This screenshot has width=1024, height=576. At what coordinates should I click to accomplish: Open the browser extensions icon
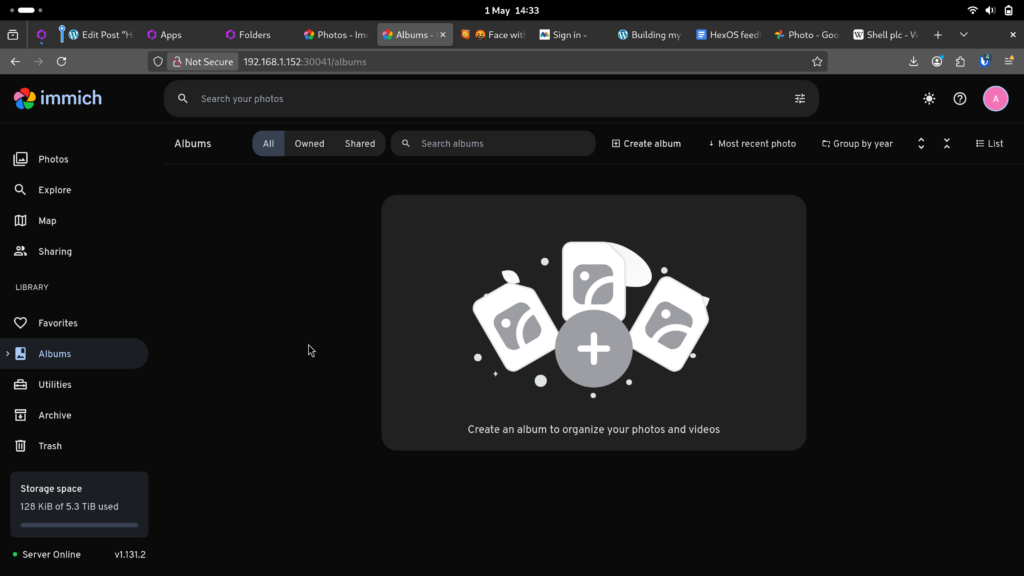point(960,61)
